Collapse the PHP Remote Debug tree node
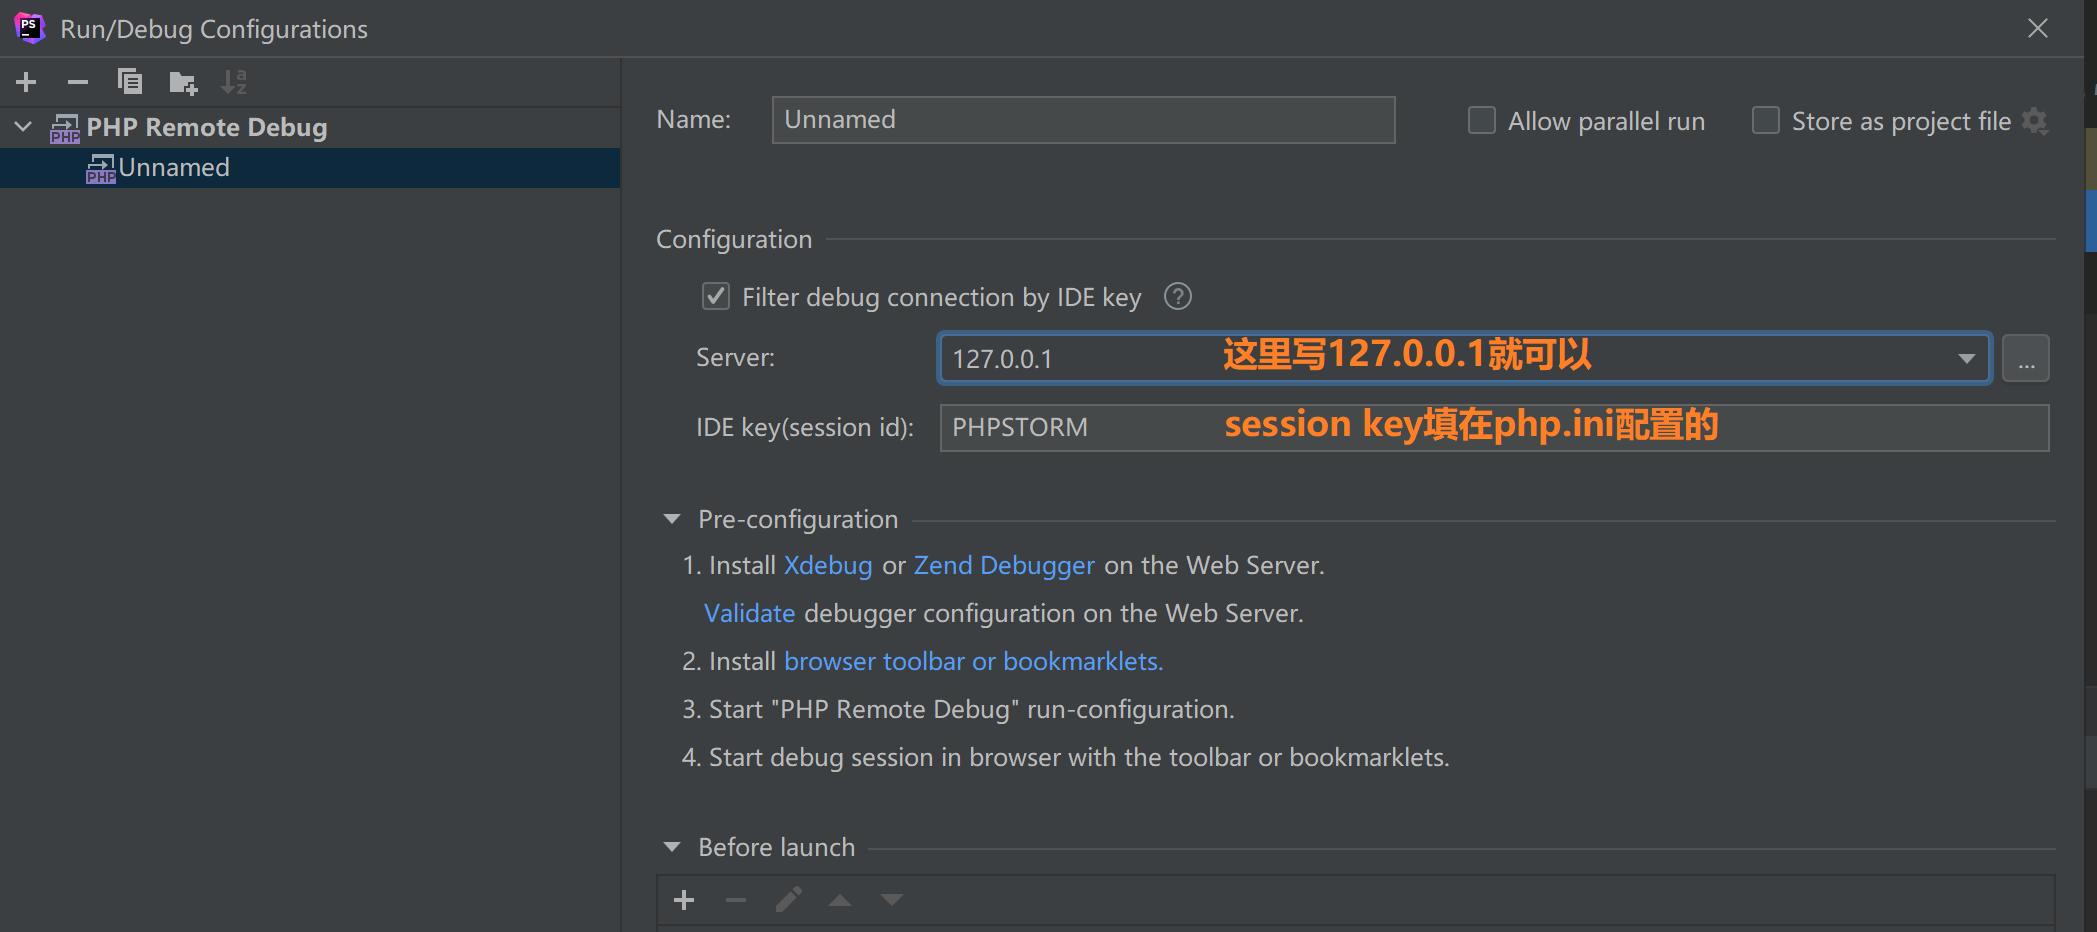2097x932 pixels. coord(24,127)
